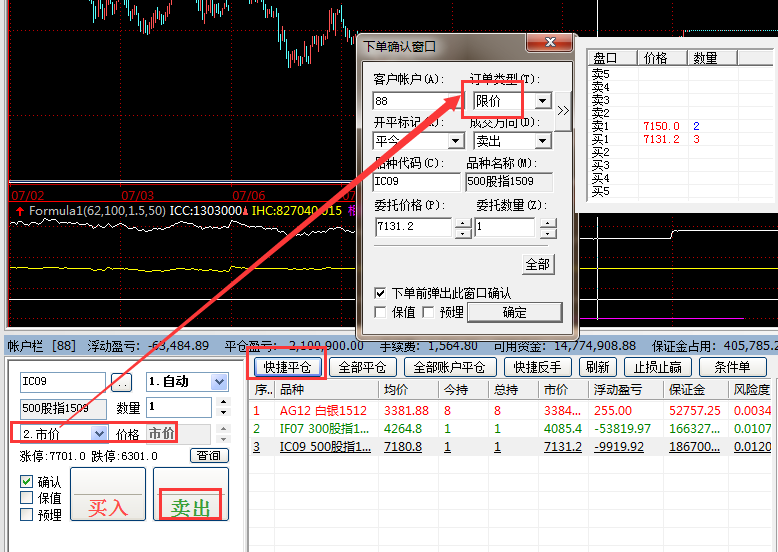Uncheck 下单前弹出此窗口确认 checkbox

380,293
